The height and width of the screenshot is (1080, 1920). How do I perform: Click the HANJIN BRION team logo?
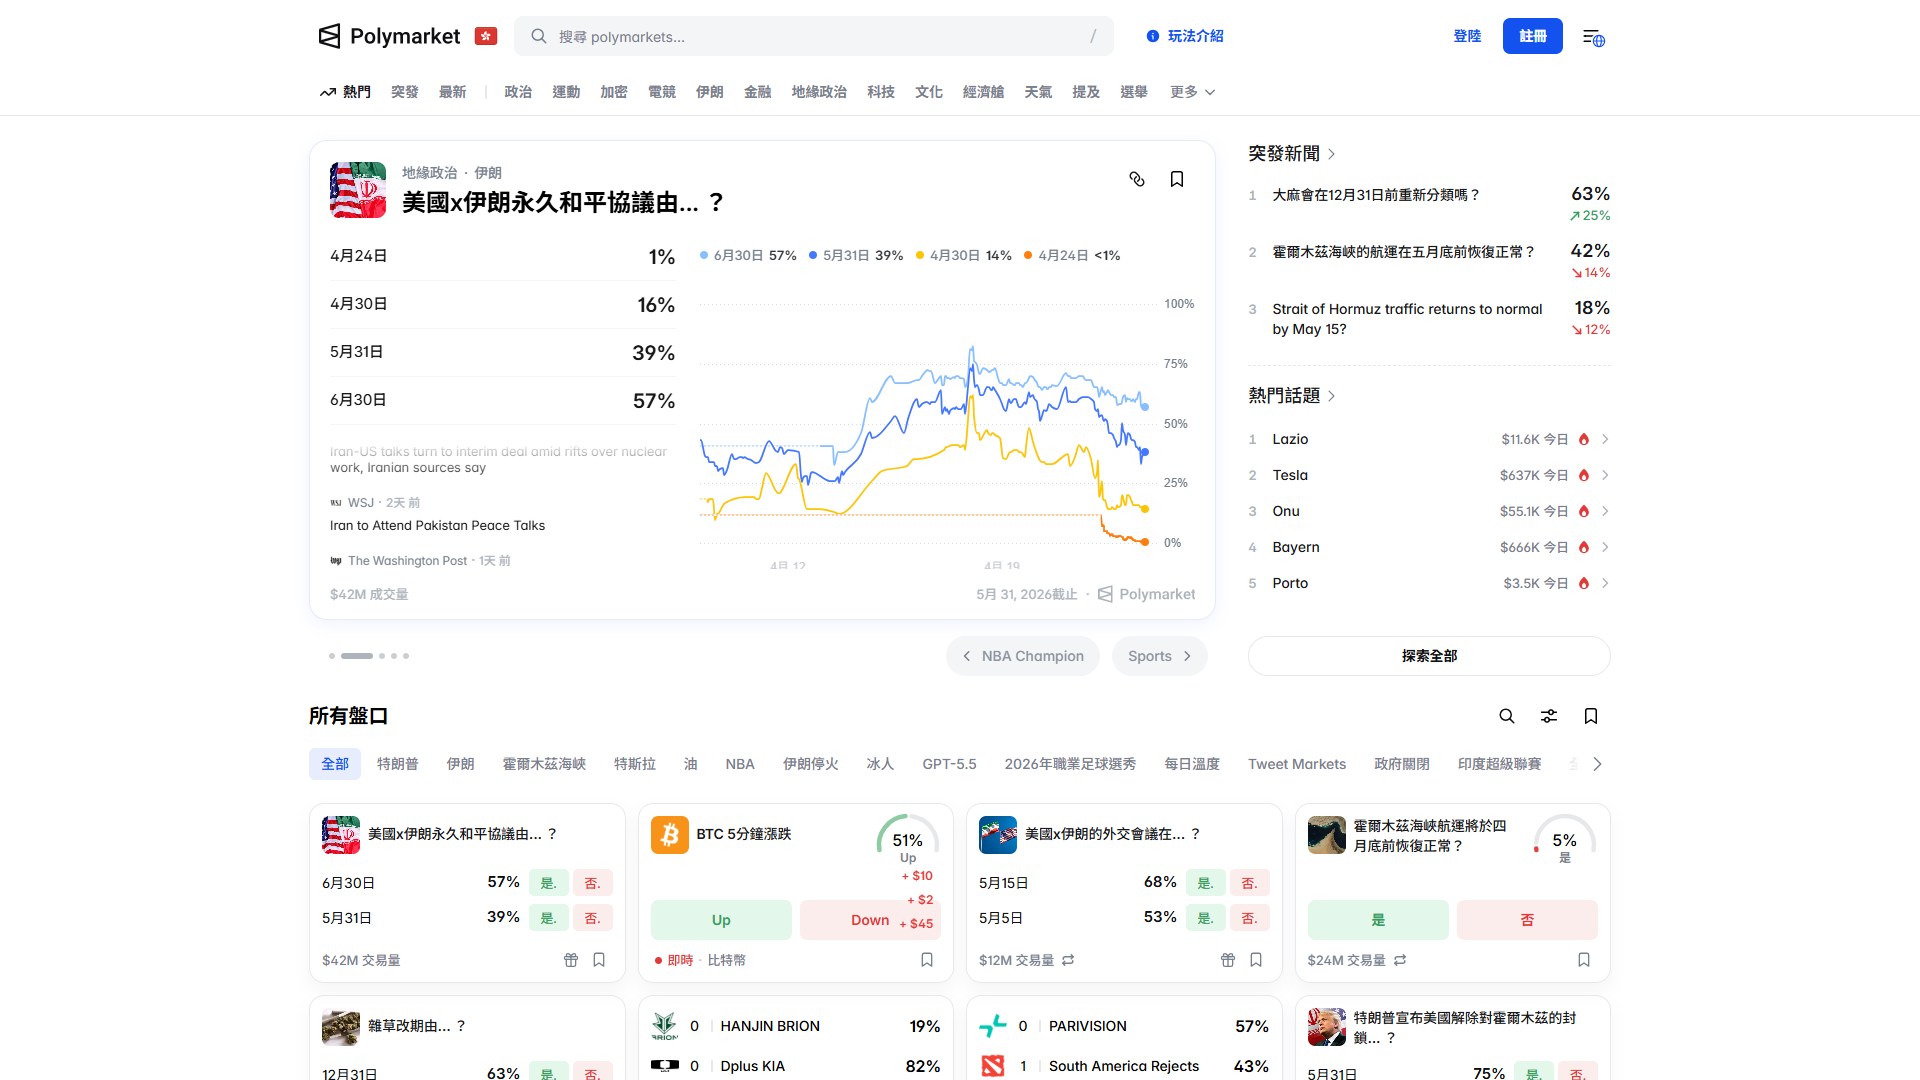665,1026
